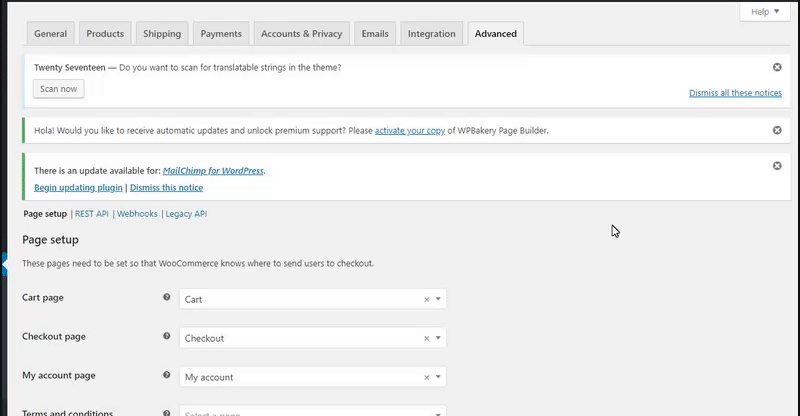Screen dimensions: 800x416
Task: Clear the selected Cart page value
Action: 426,299
